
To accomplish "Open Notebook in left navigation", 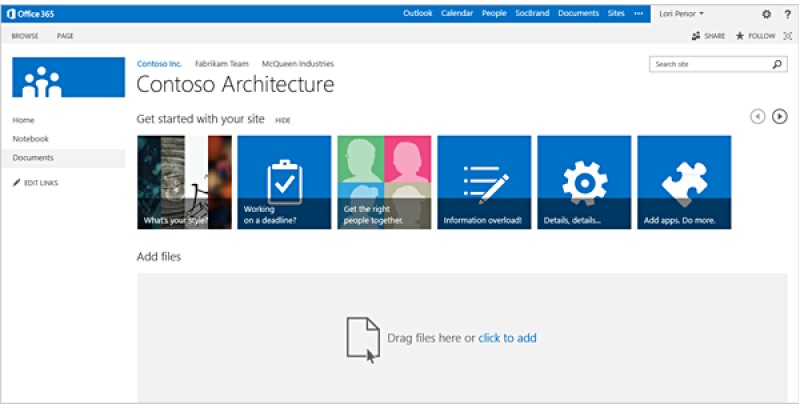I will pos(31,139).
